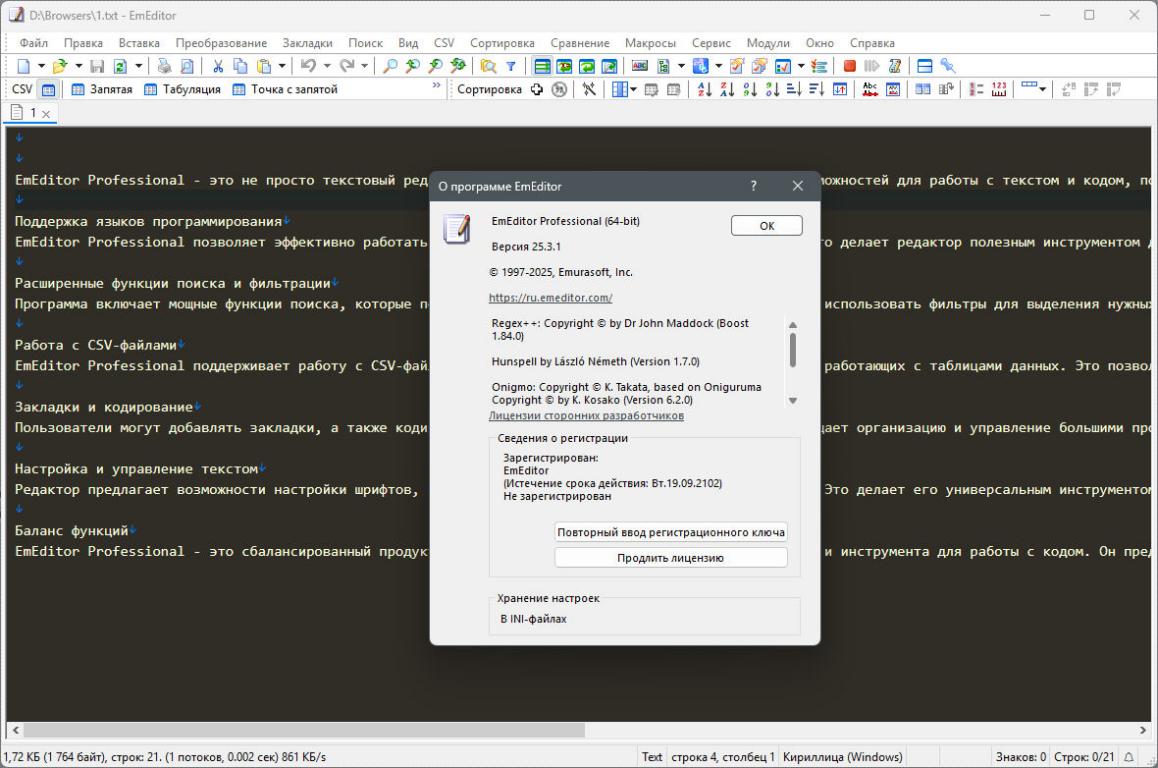Expand the New file dropdown arrow

click(42, 66)
